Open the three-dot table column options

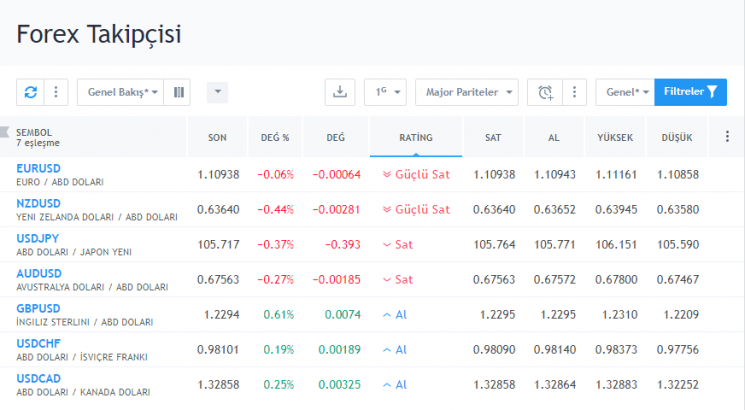[x=727, y=137]
